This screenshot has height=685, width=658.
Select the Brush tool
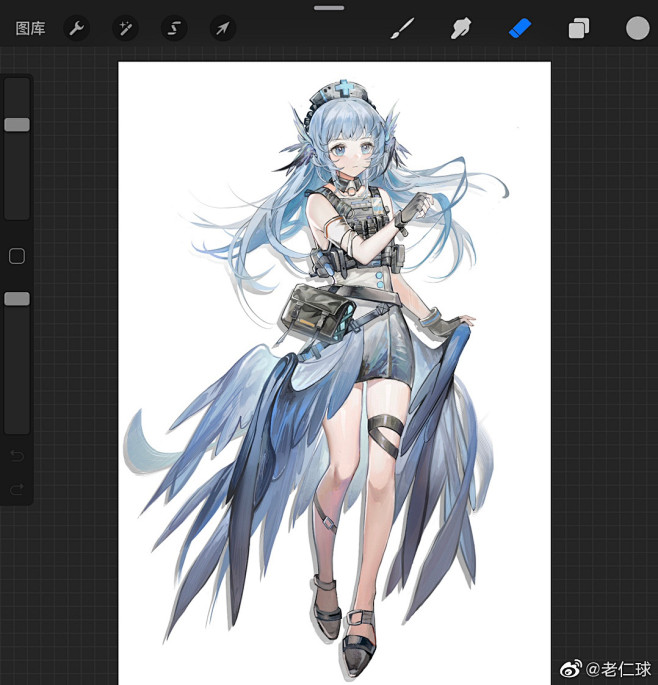pyautogui.click(x=402, y=28)
